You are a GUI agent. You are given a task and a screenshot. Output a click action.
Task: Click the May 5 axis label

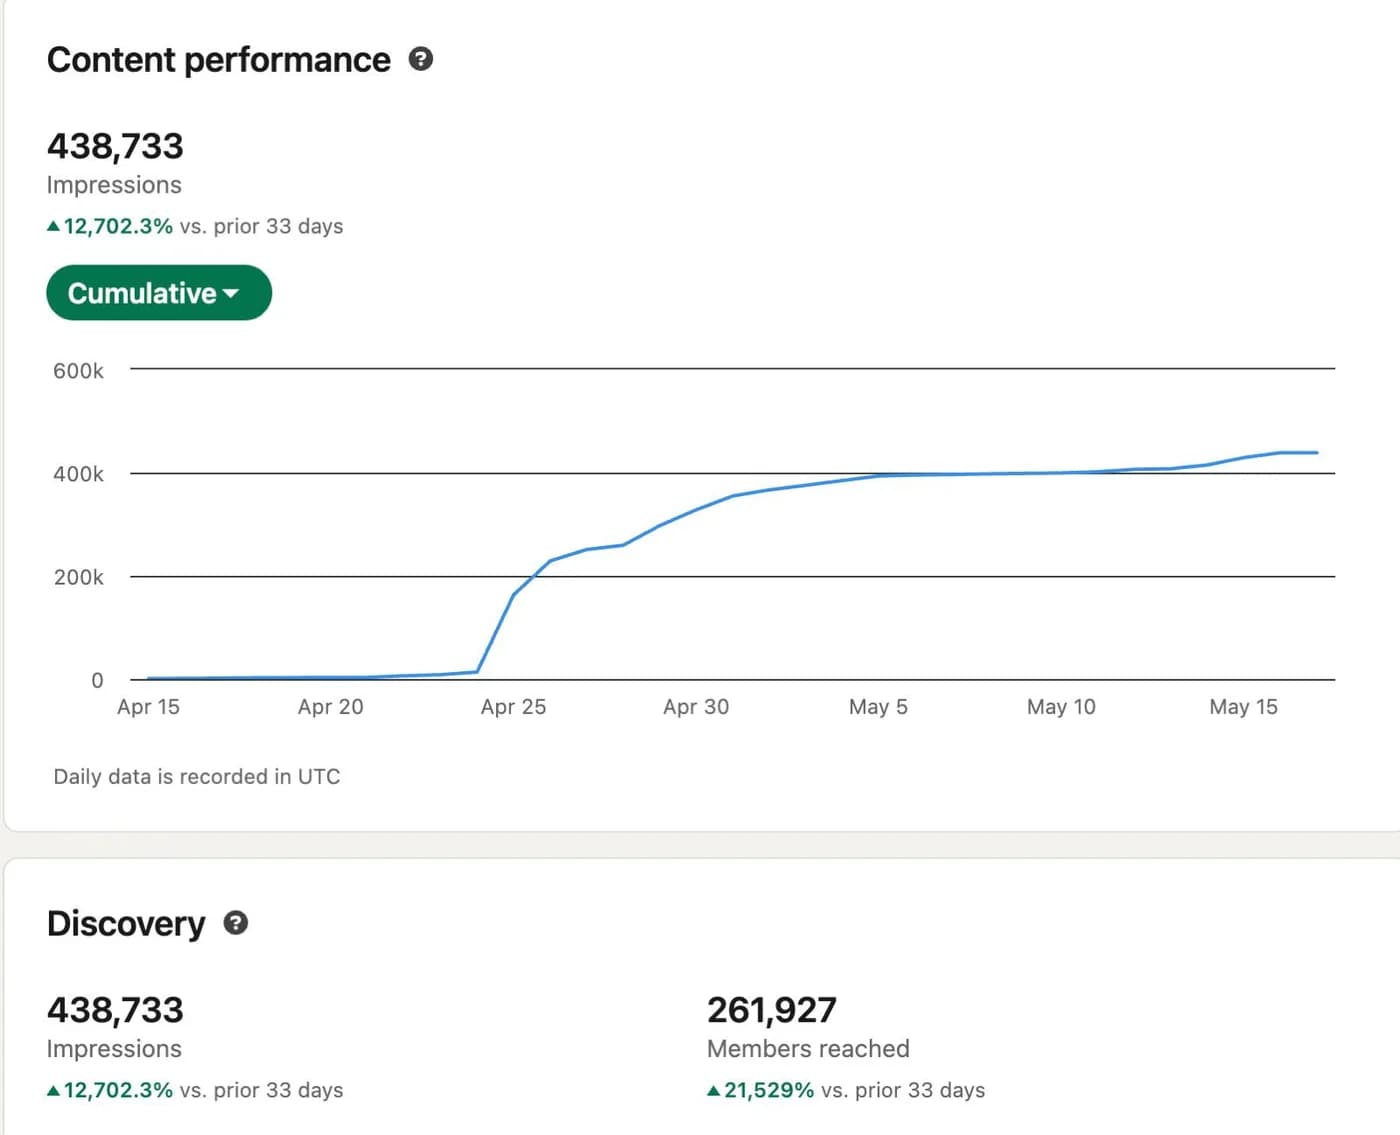[878, 707]
